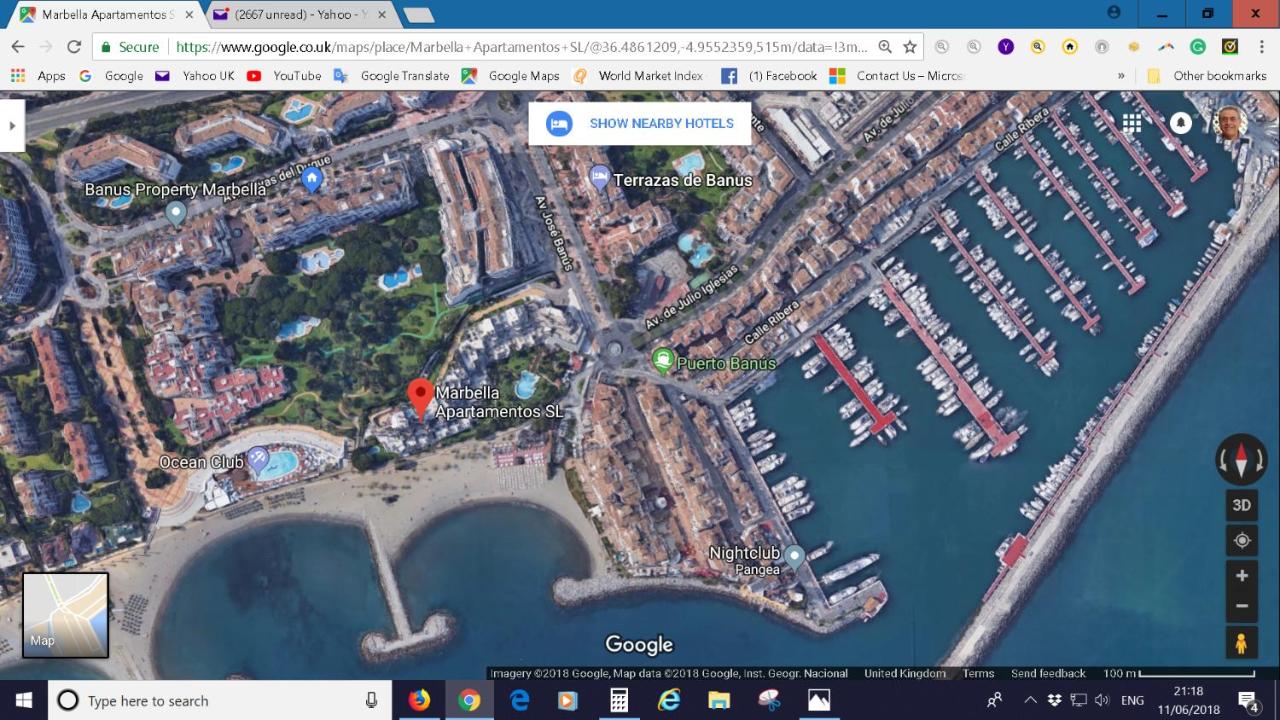Open Chrome menu three dots
Viewport: 1280px width, 720px height.
tap(1262, 47)
